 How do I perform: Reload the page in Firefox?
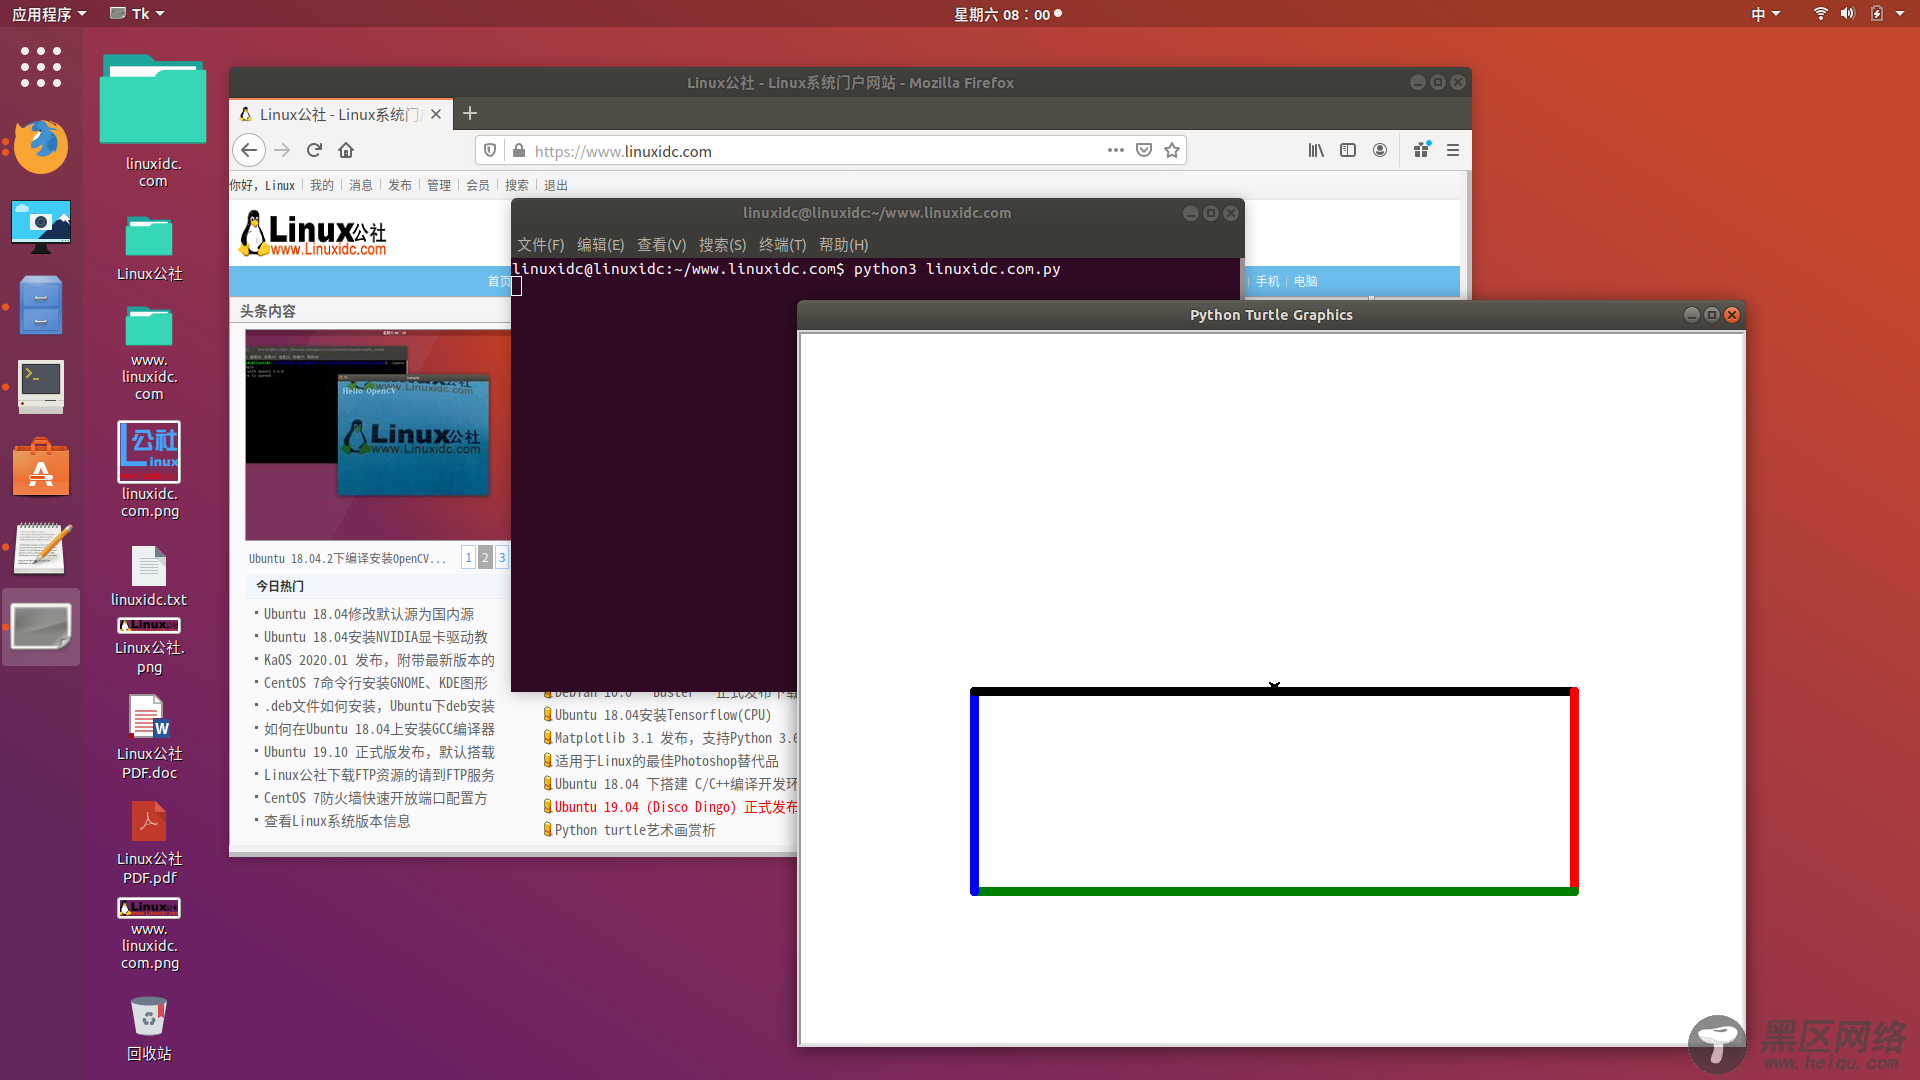coord(314,150)
